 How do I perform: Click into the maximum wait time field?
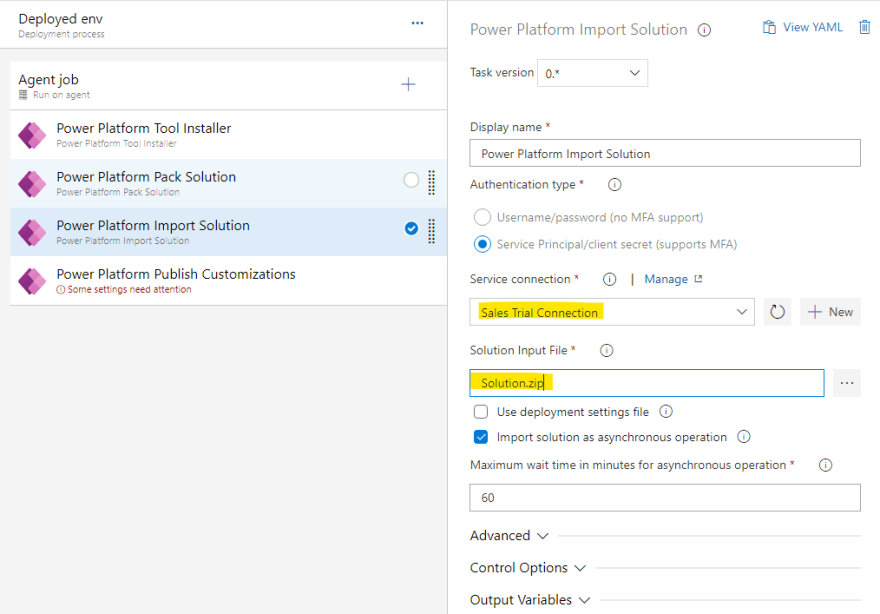665,498
